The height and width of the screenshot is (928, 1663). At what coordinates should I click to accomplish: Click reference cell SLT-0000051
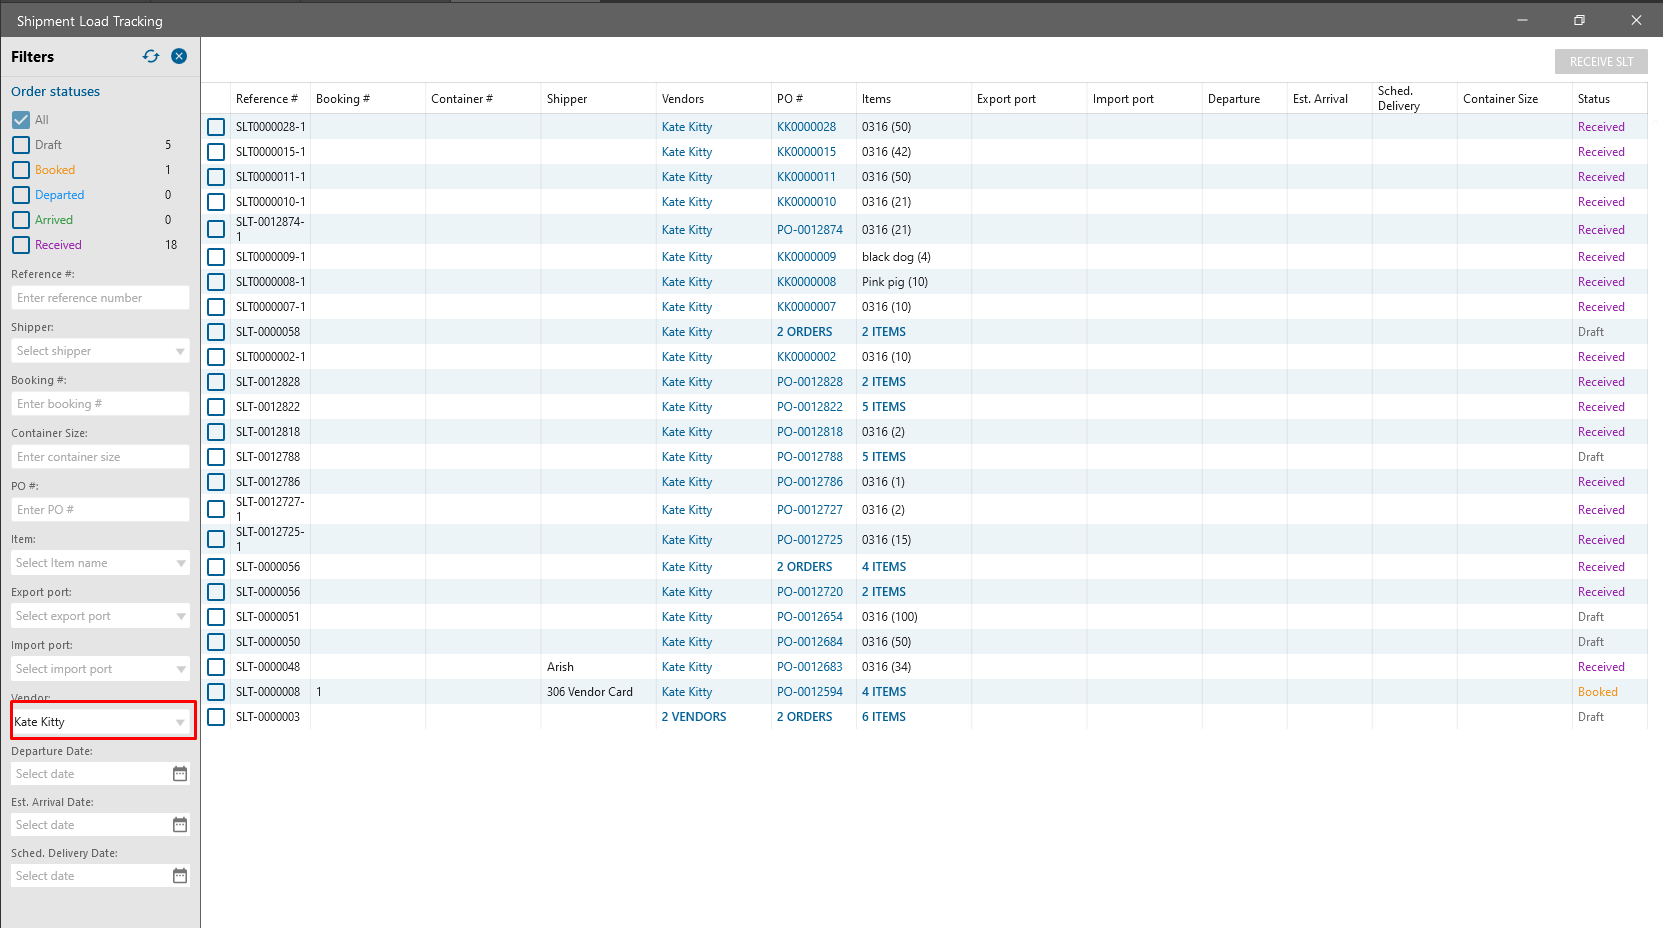click(268, 617)
